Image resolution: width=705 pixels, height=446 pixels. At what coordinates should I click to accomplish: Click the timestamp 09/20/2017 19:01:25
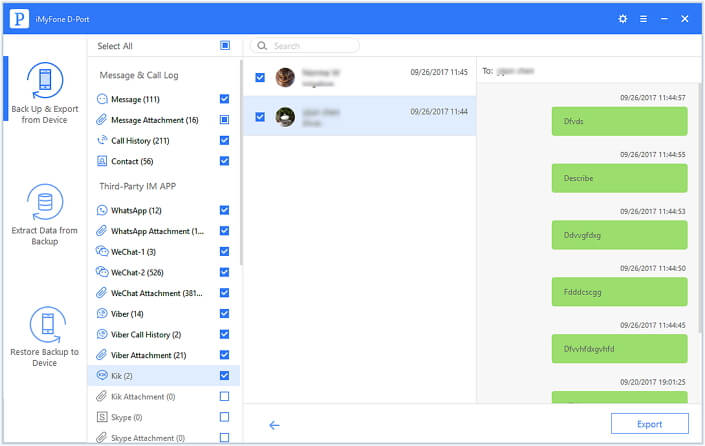tap(653, 382)
